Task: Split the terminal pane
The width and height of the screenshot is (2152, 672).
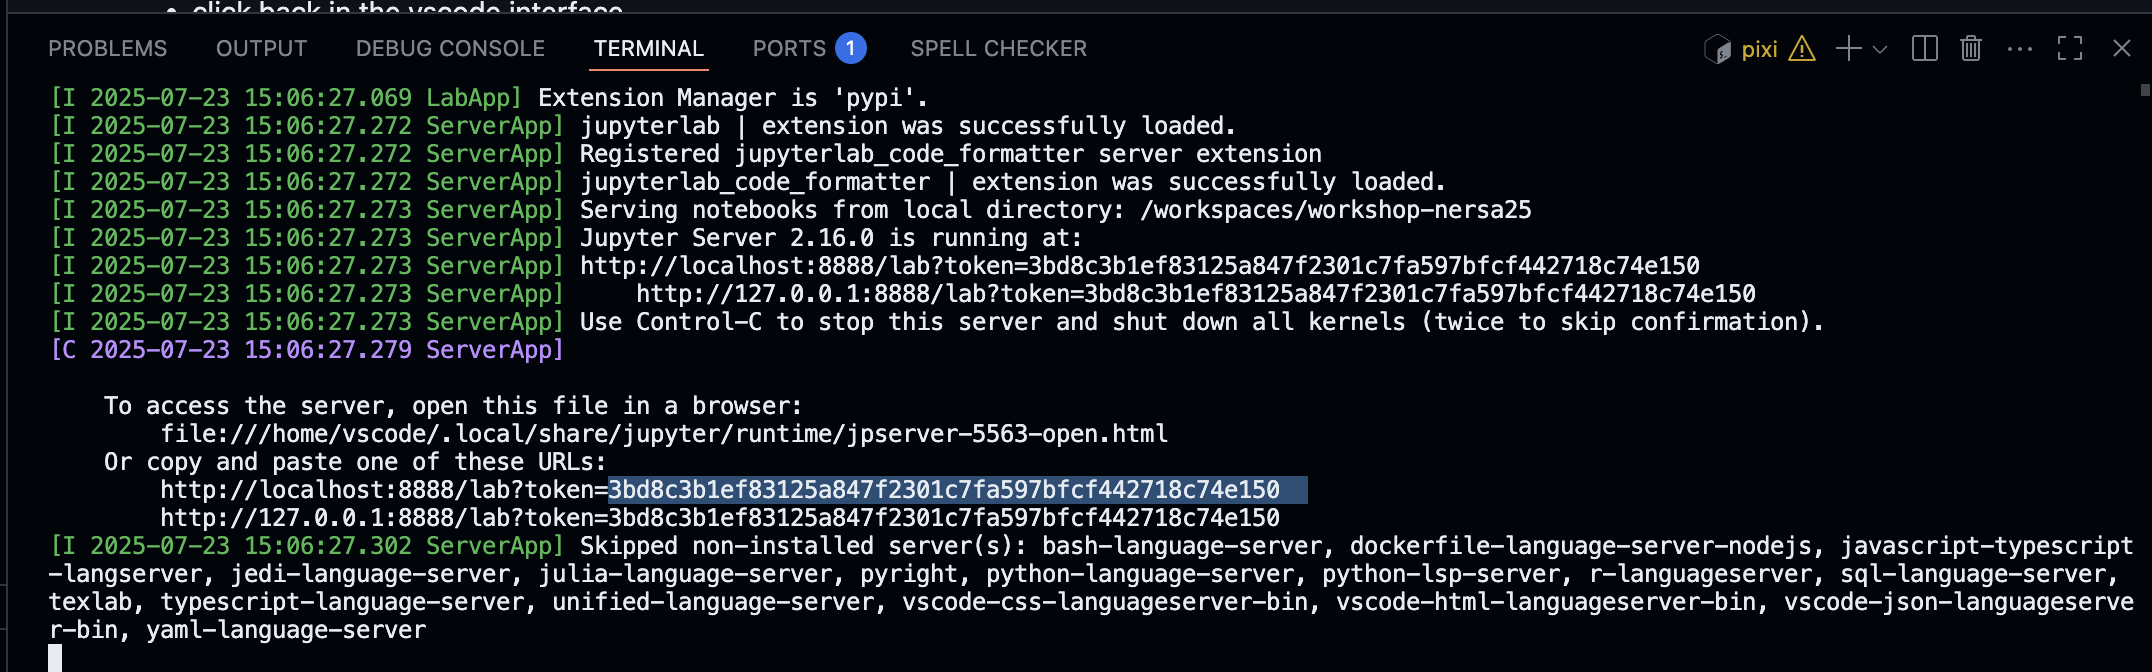Action: tap(1925, 48)
